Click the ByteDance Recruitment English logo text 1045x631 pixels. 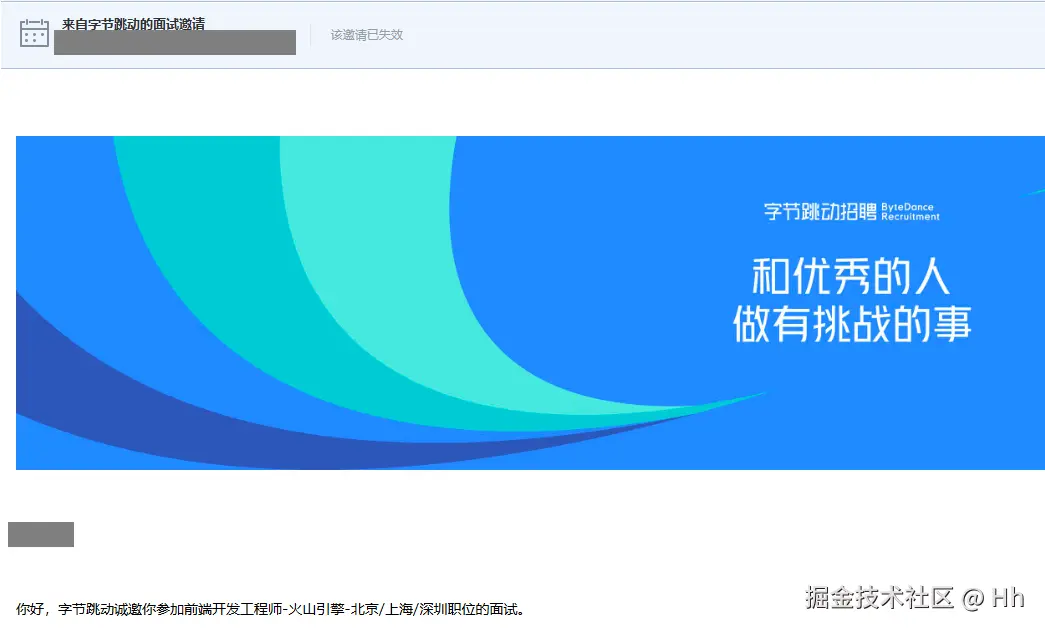[x=910, y=212]
